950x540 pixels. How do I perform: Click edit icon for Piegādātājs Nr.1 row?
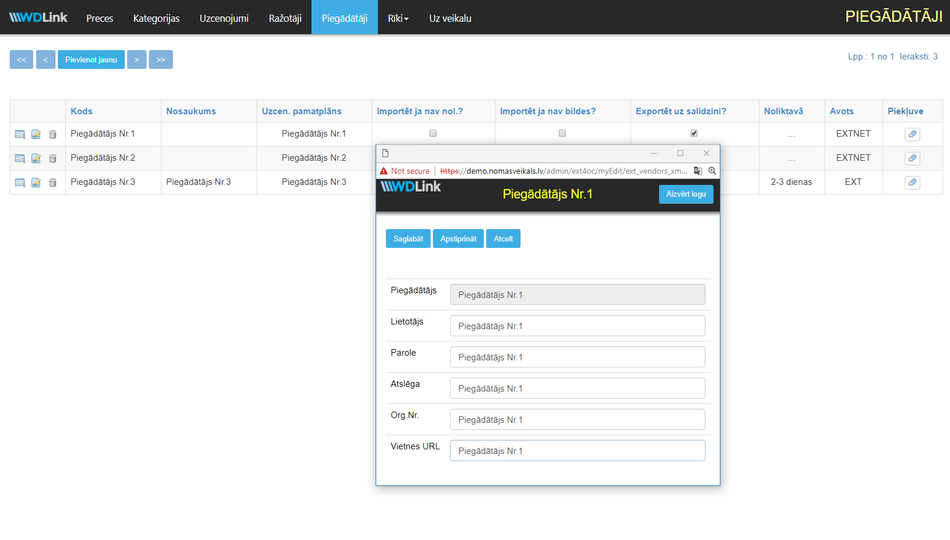point(36,134)
